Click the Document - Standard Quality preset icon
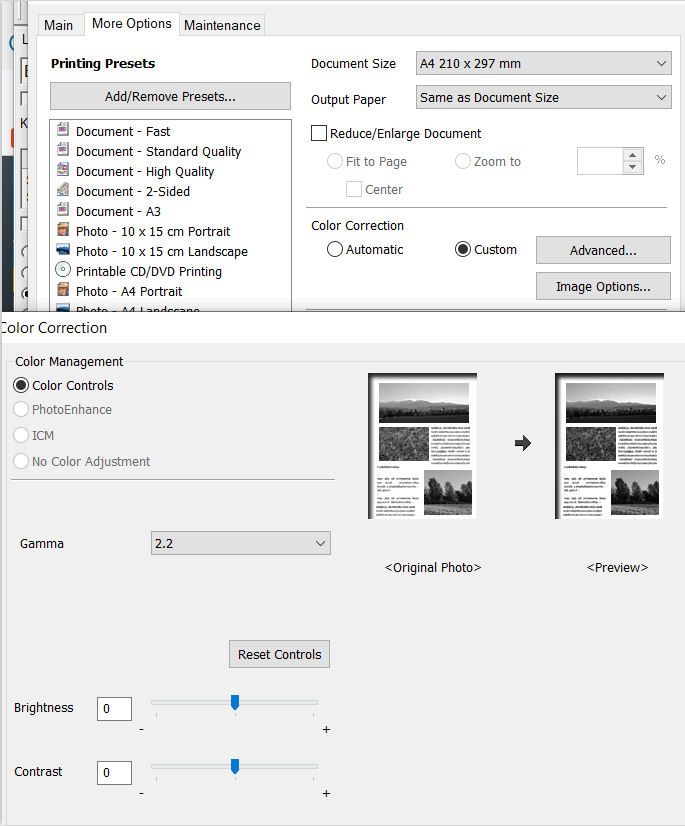This screenshot has width=685, height=826. pyautogui.click(x=63, y=151)
